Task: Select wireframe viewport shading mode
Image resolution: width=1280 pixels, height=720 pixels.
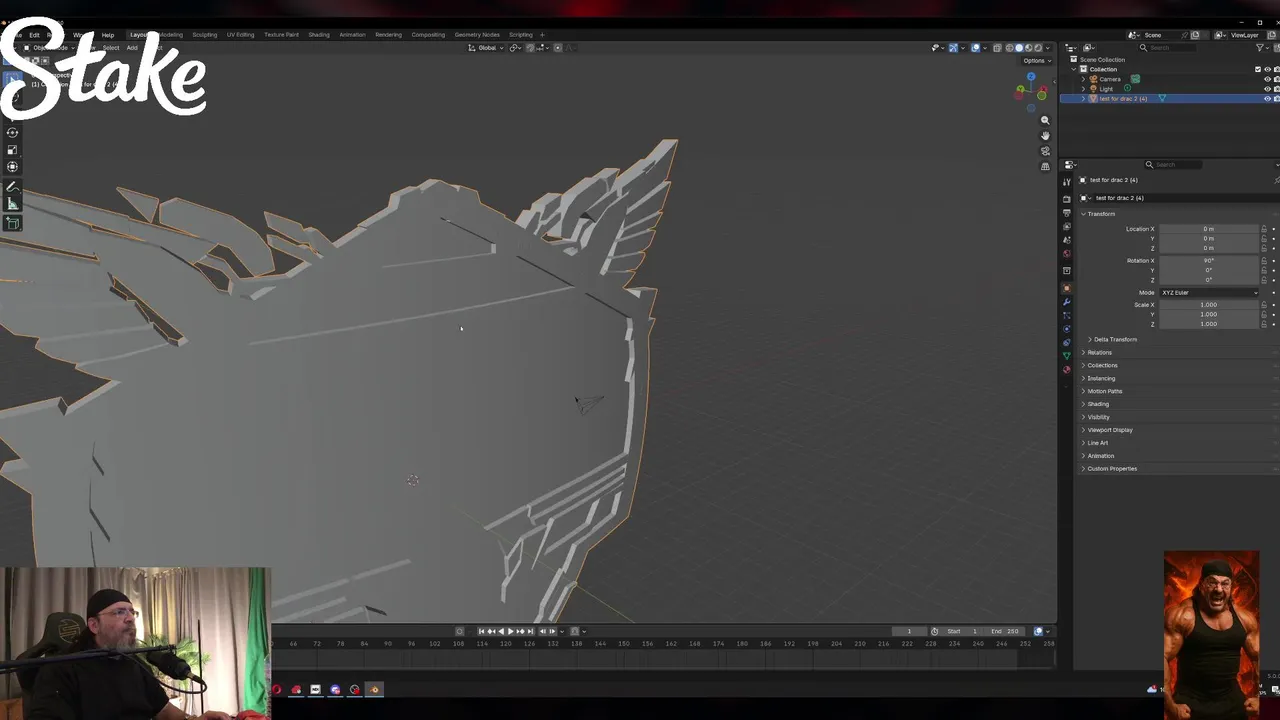Action: [1009, 48]
